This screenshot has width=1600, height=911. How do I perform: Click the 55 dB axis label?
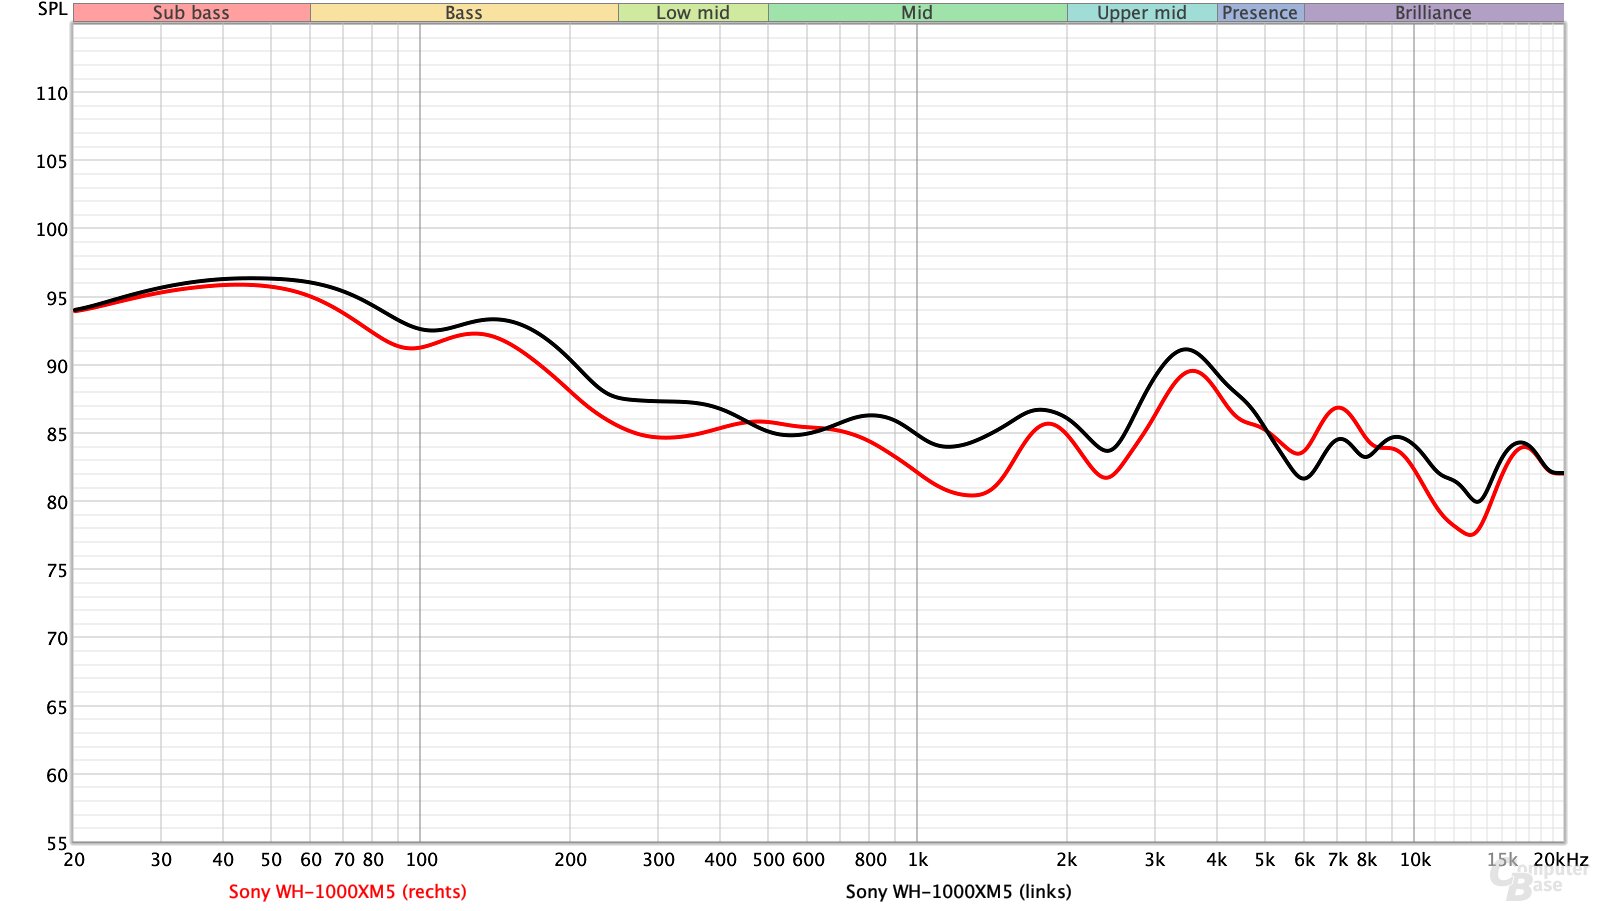[x=57, y=843]
